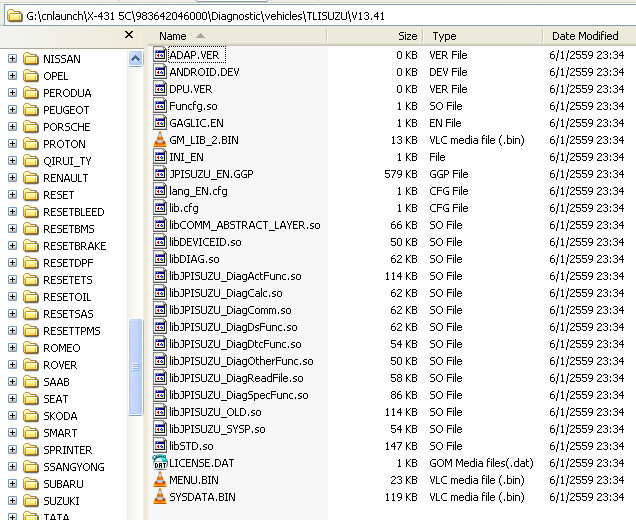636x520 pixels.
Task: Click the 579 KB size cell
Action: (x=401, y=174)
